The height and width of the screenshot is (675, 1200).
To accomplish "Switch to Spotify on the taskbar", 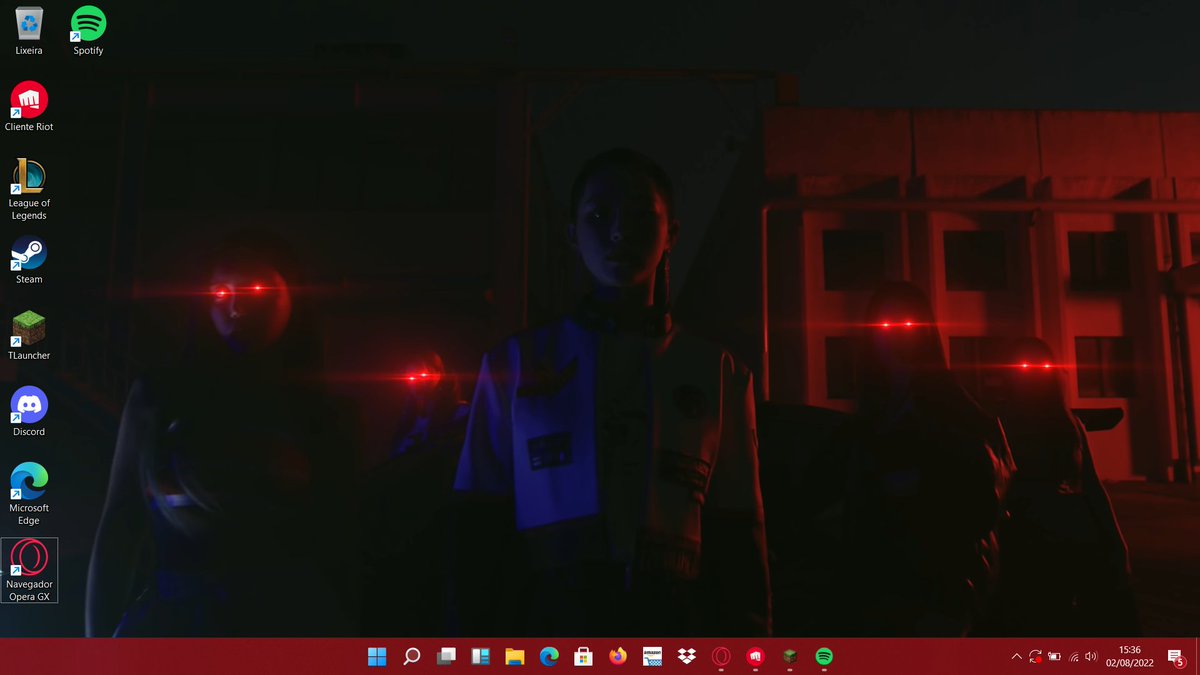I will click(x=824, y=657).
